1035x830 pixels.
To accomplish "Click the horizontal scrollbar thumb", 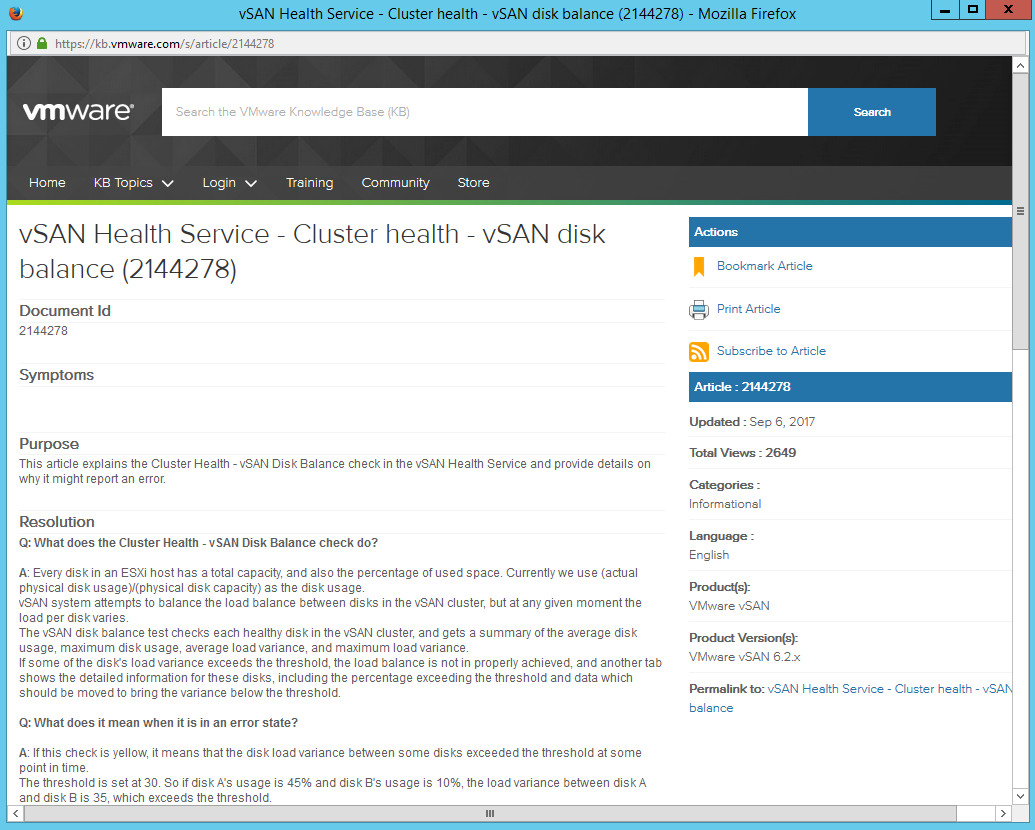I will pos(490,813).
